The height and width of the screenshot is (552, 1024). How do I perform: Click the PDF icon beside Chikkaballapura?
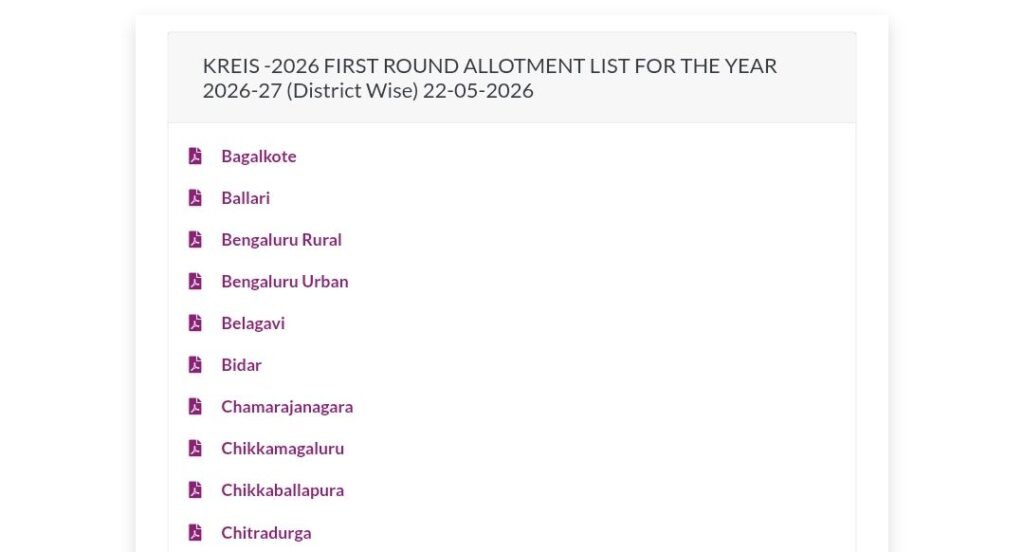(x=195, y=491)
